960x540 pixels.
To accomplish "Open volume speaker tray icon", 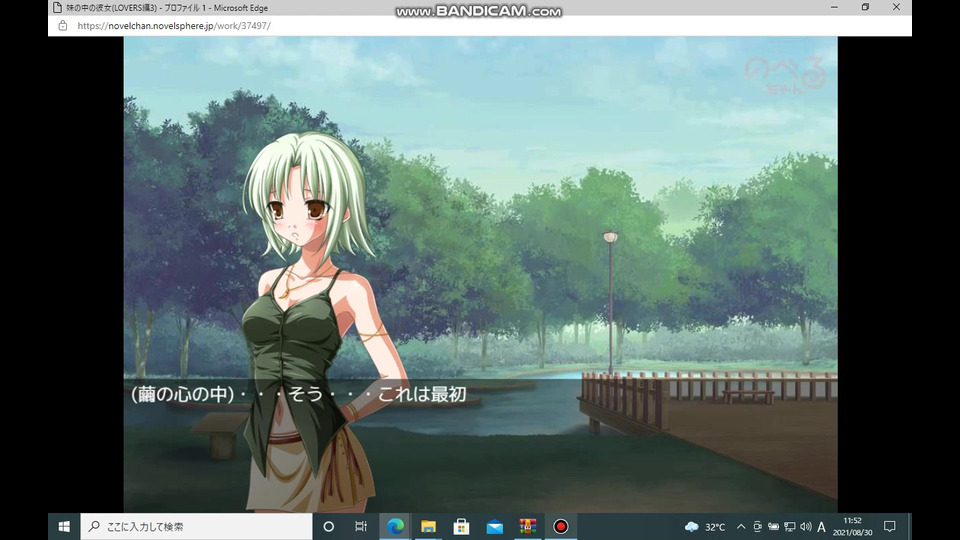I will 806,527.
